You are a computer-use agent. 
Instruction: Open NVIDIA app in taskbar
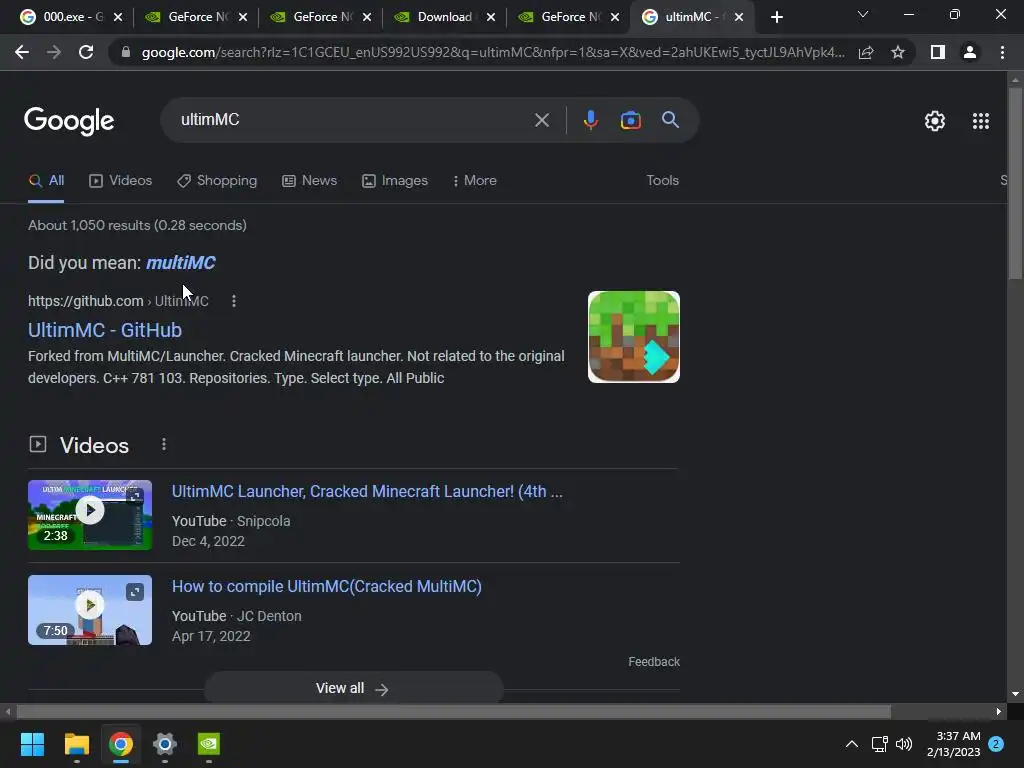click(x=209, y=744)
